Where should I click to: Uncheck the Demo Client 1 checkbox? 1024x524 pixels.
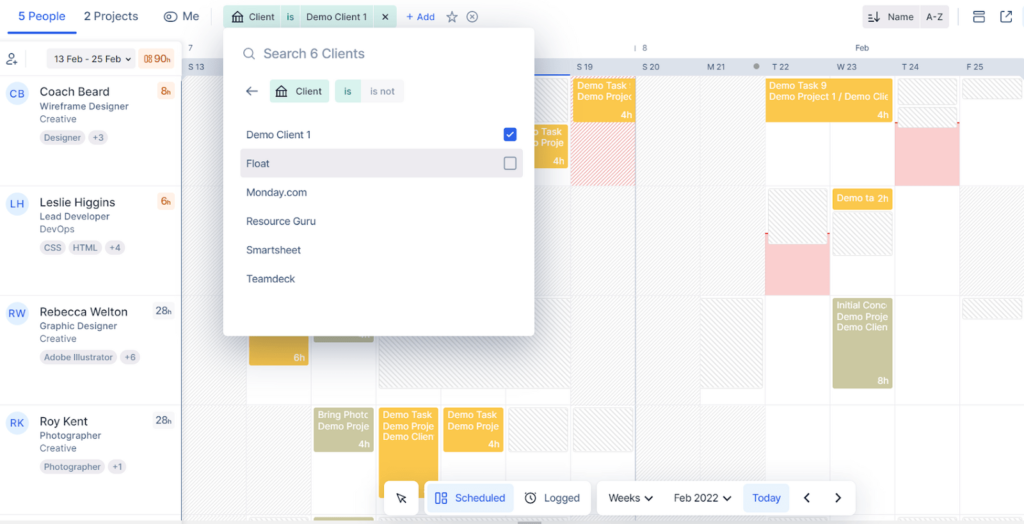click(510, 135)
